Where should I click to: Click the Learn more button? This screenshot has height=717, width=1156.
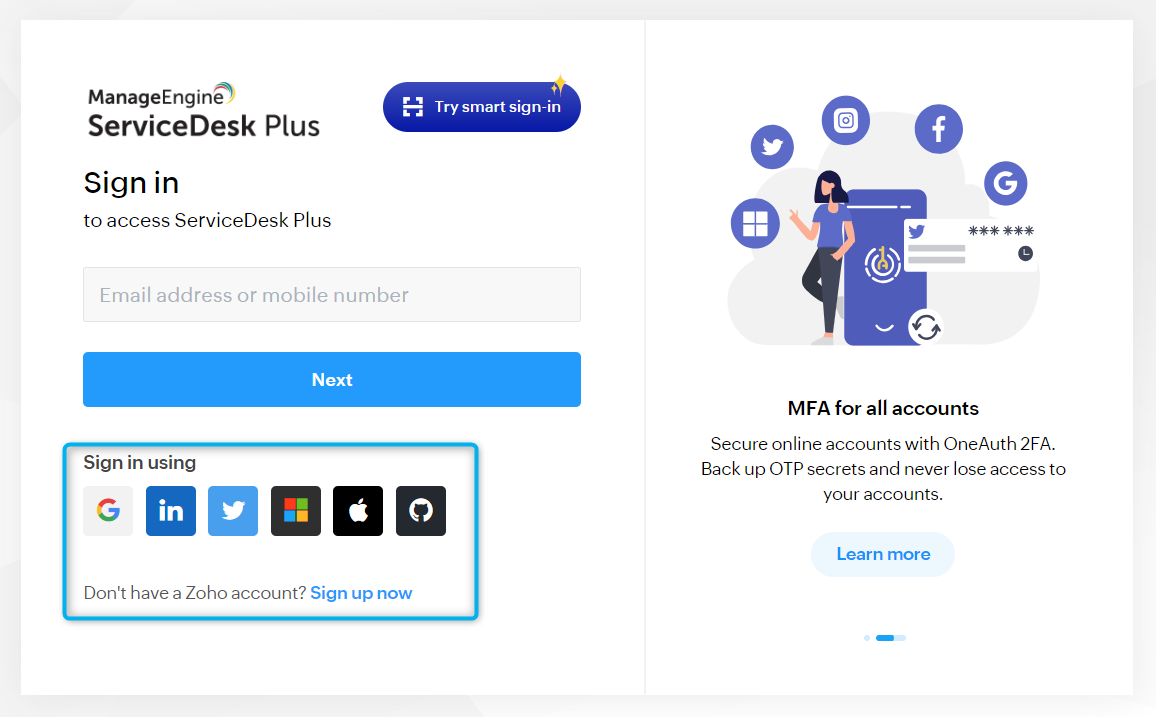(x=883, y=554)
